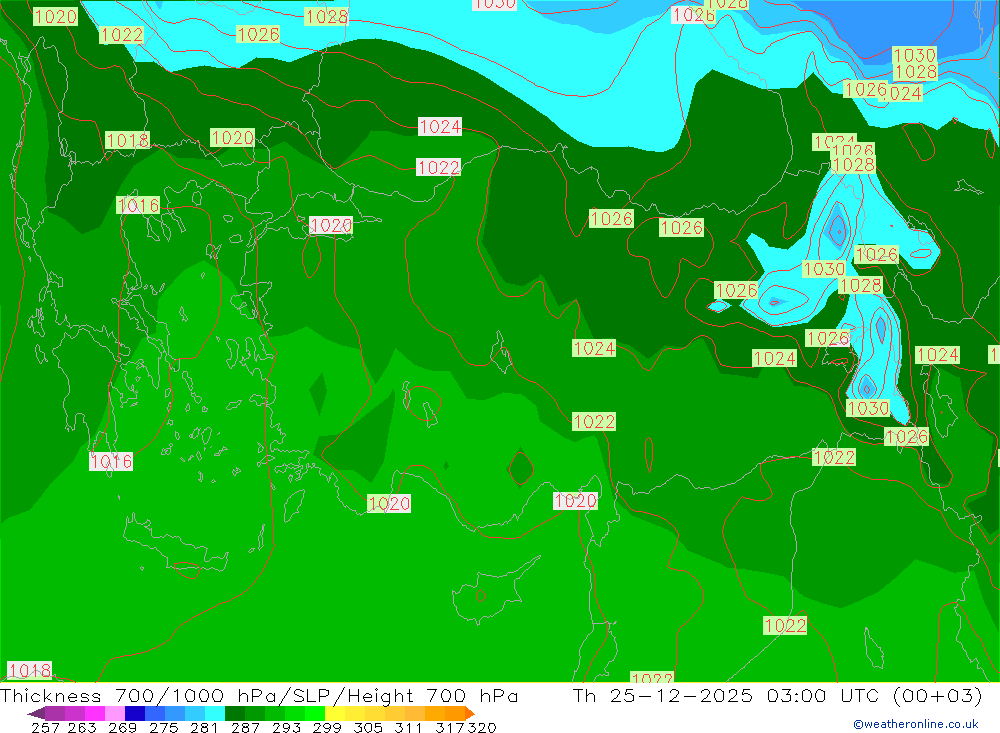Click the legend value 317
Screen dimensions: 1000x733
coord(450,728)
